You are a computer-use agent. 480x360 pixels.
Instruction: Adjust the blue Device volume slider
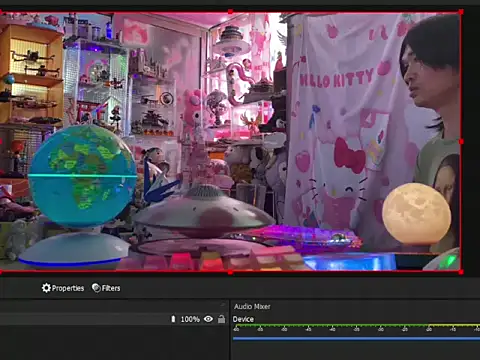pyautogui.click(x=356, y=339)
